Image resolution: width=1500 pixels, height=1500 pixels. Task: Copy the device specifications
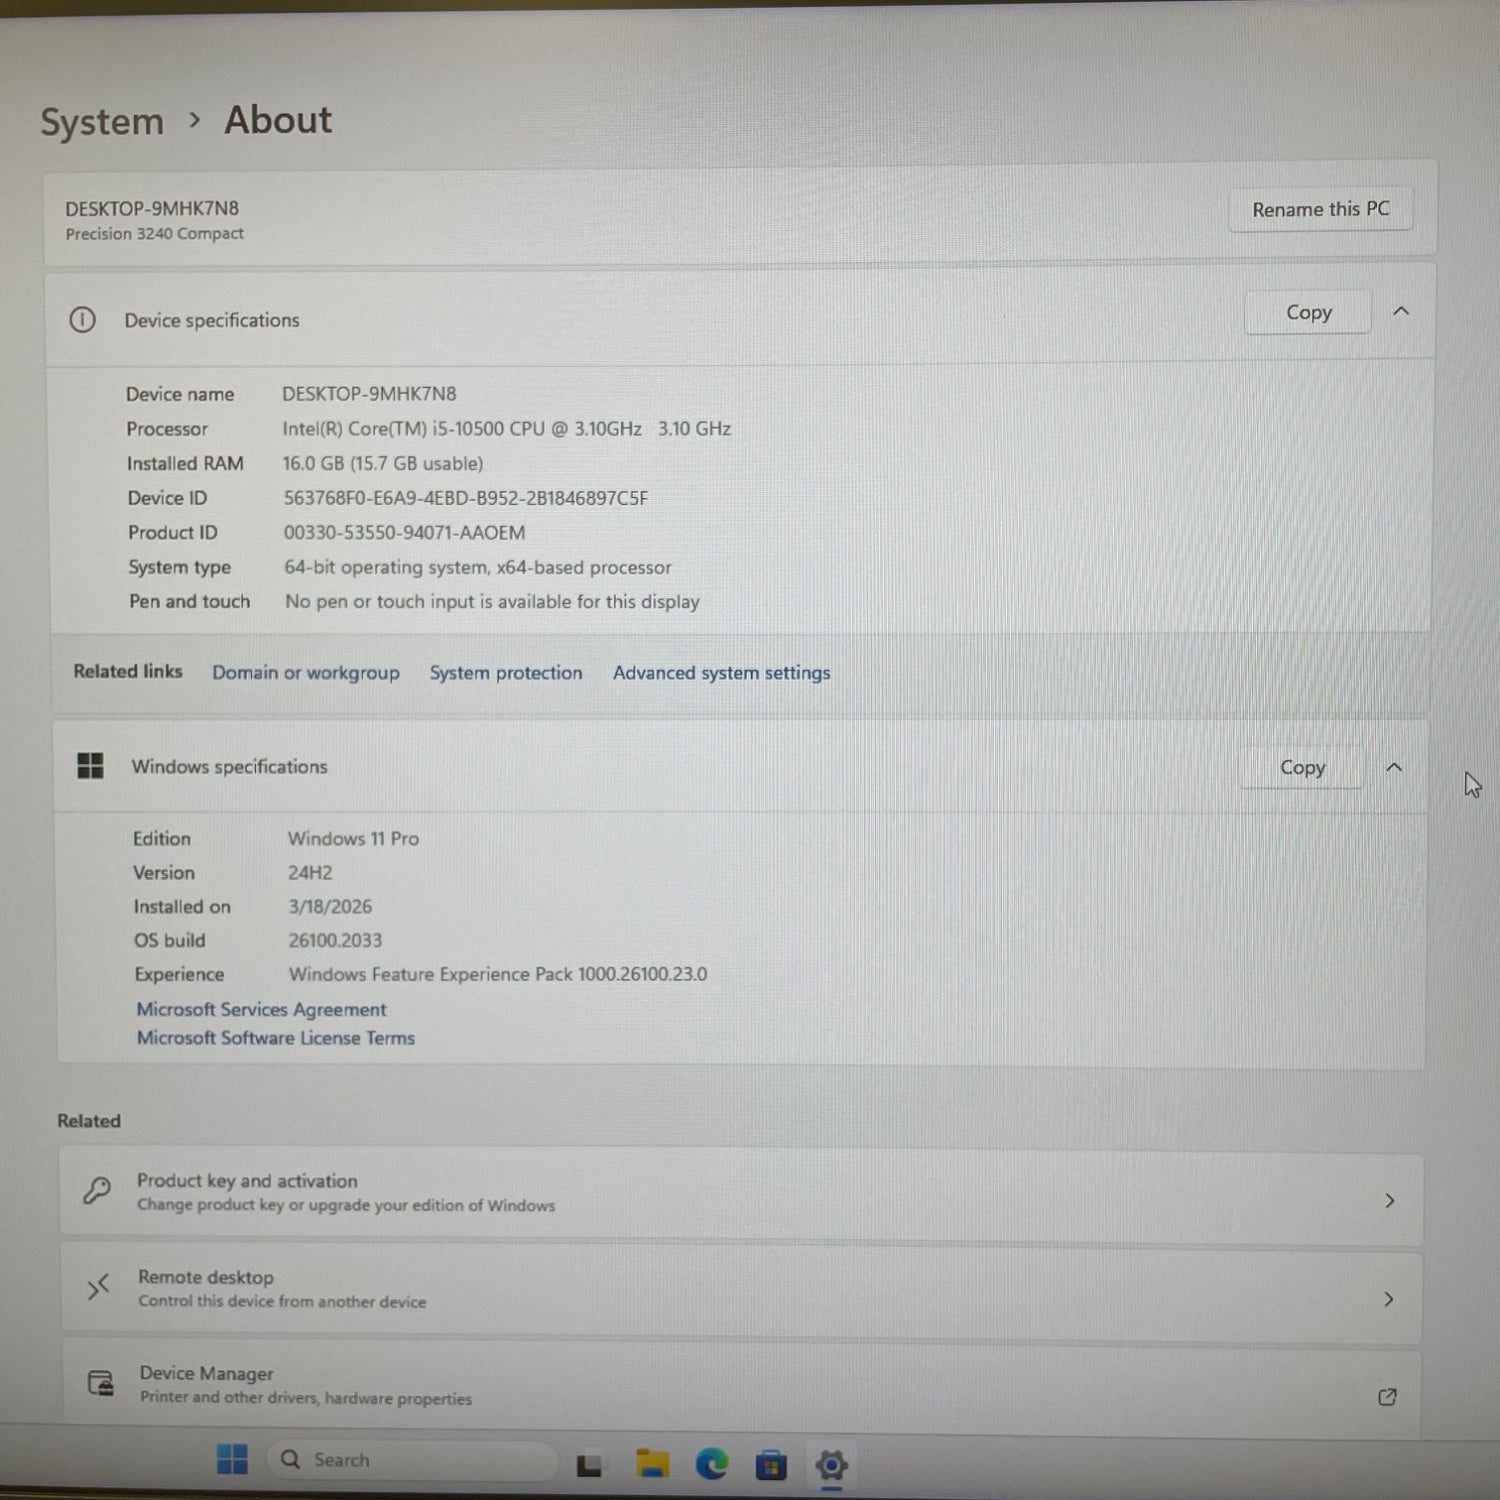point(1308,313)
